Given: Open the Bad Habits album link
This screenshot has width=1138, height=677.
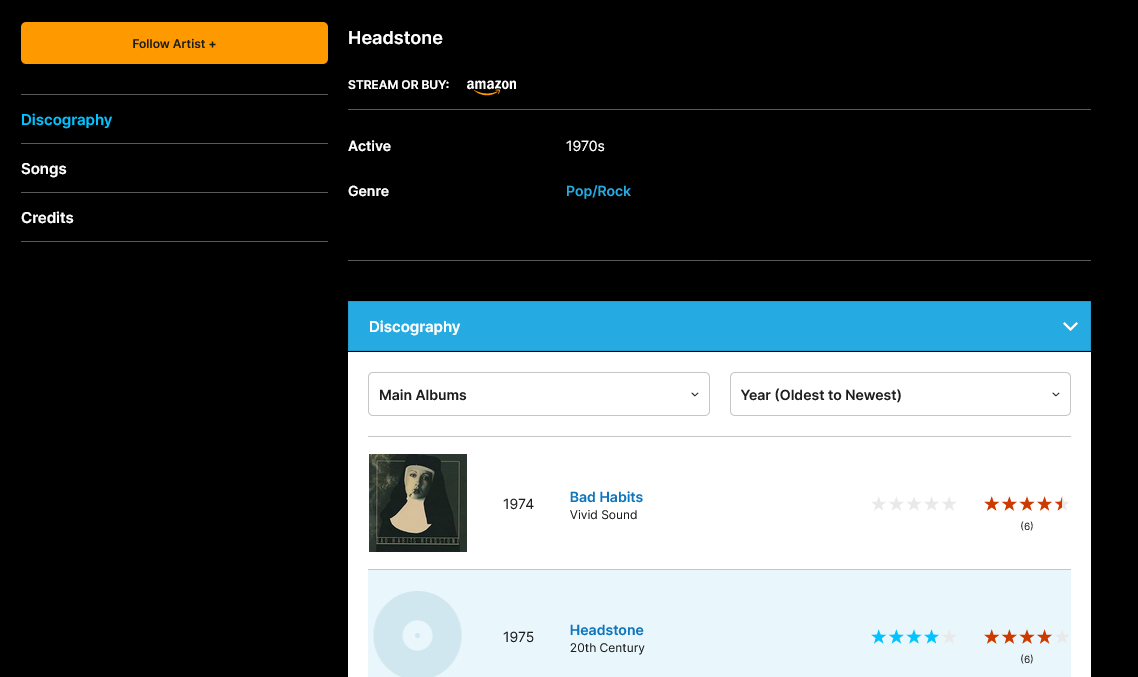Looking at the screenshot, I should (x=606, y=497).
